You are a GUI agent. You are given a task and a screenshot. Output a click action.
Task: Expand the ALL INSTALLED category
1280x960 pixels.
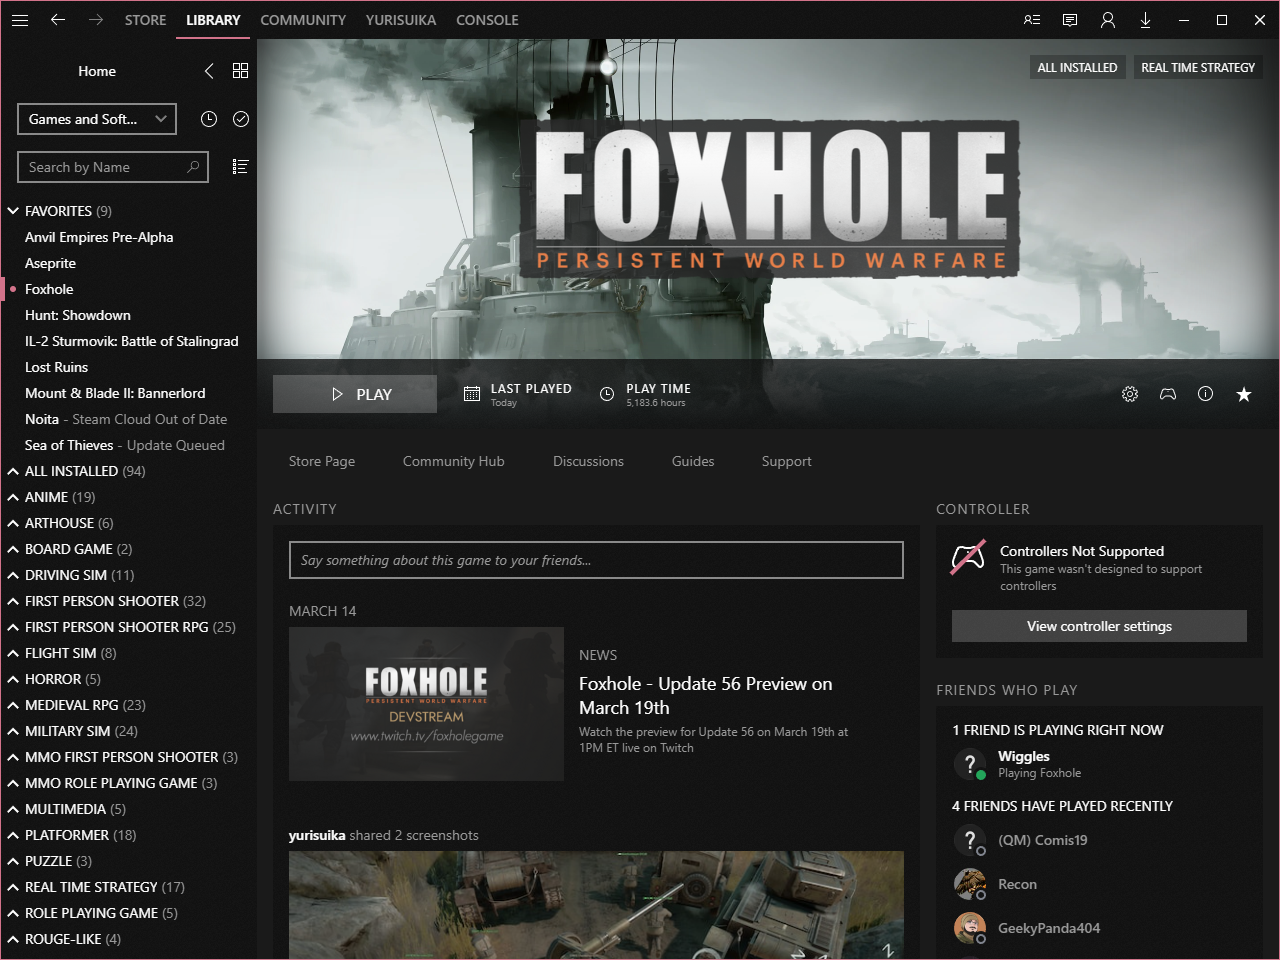click(x=14, y=471)
